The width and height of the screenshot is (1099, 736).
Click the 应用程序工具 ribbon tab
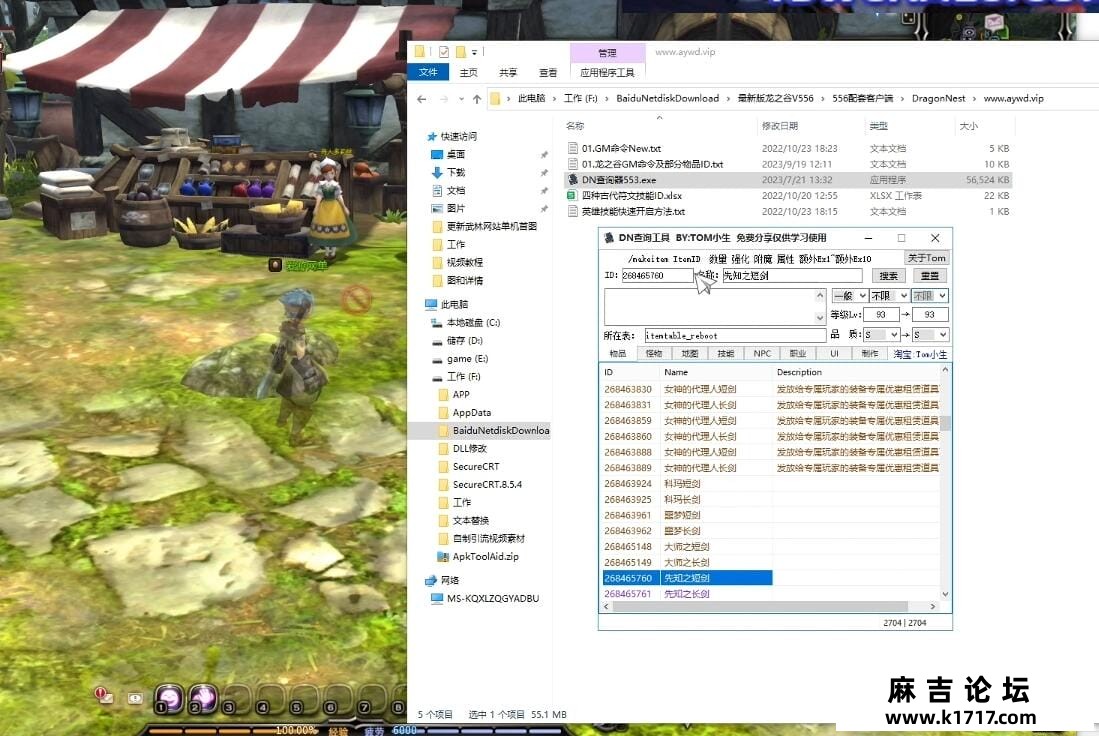[x=607, y=72]
